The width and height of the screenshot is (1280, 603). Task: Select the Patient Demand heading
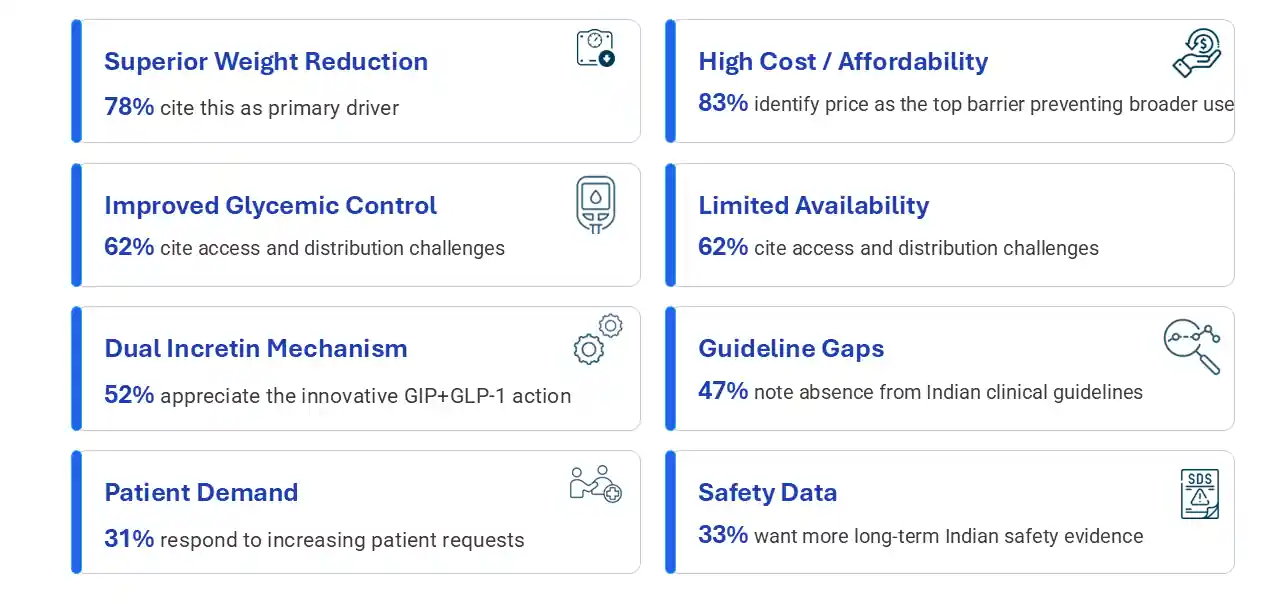(201, 492)
